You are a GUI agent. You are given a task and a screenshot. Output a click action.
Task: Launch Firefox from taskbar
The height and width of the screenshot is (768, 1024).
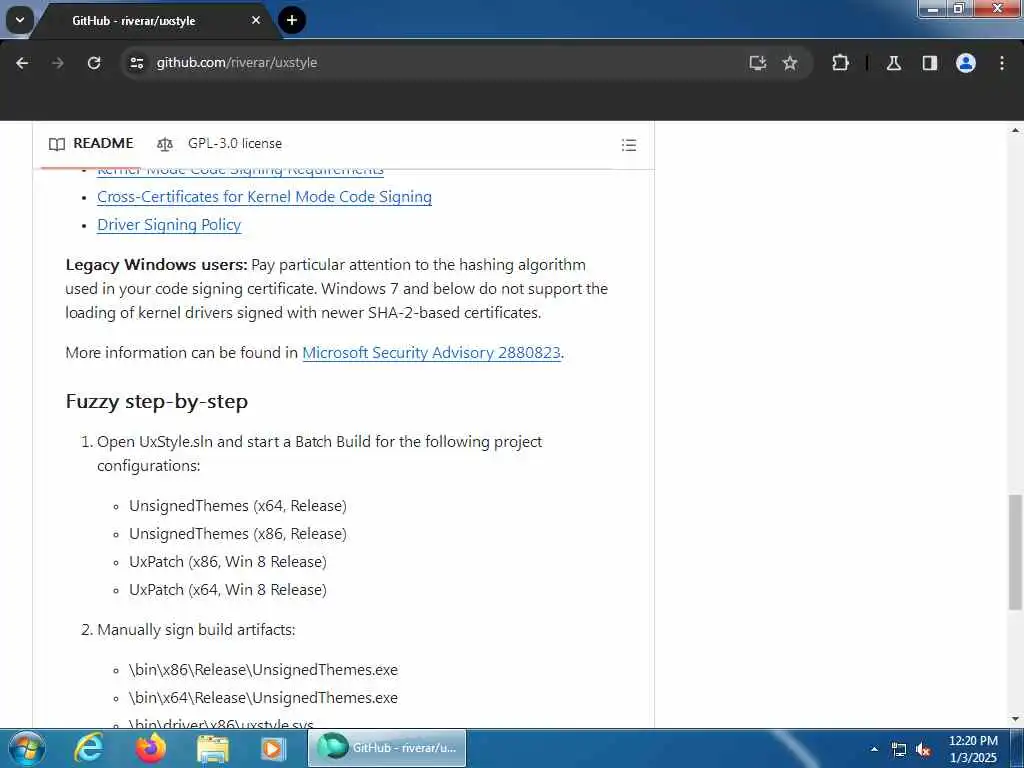pyautogui.click(x=151, y=748)
